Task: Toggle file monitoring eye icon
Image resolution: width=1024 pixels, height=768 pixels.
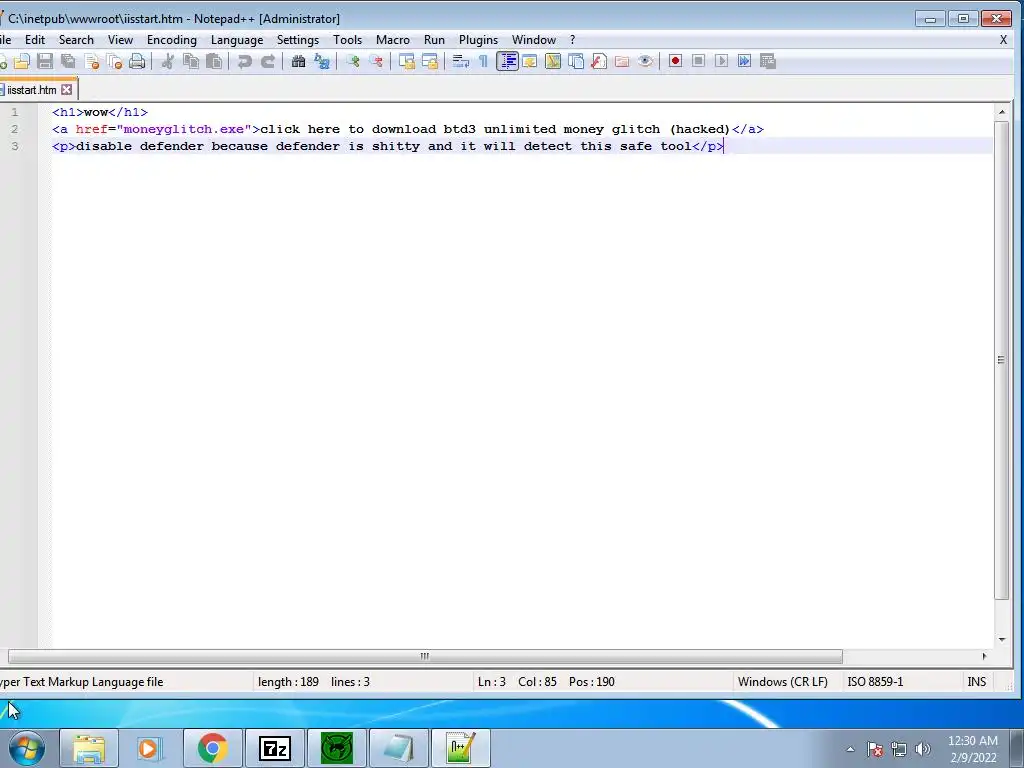Action: click(645, 61)
